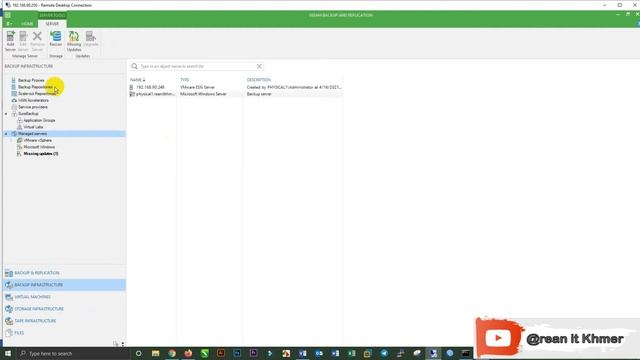Screen dimensions: 640x360
Task: Click the VMware vSphere tree icon
Action: pyautogui.click(x=19, y=140)
